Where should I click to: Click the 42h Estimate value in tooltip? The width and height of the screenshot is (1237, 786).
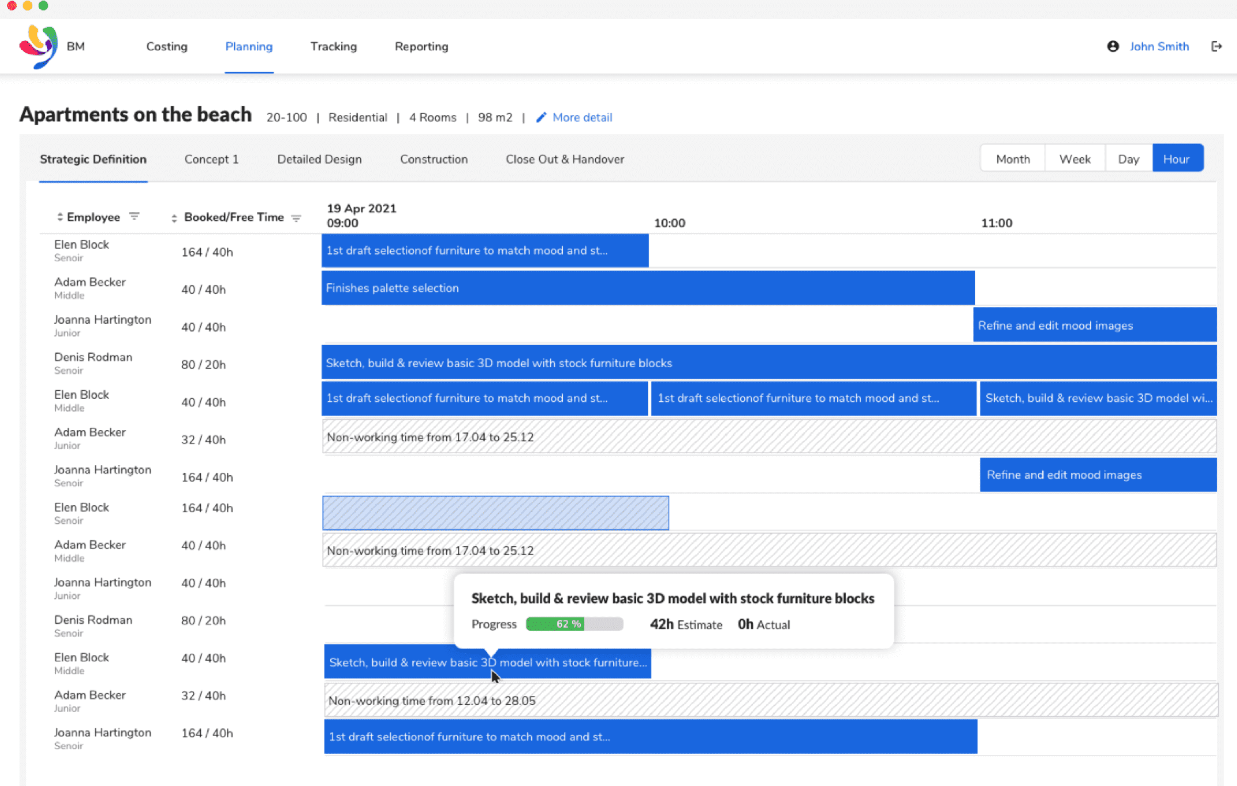click(x=686, y=624)
